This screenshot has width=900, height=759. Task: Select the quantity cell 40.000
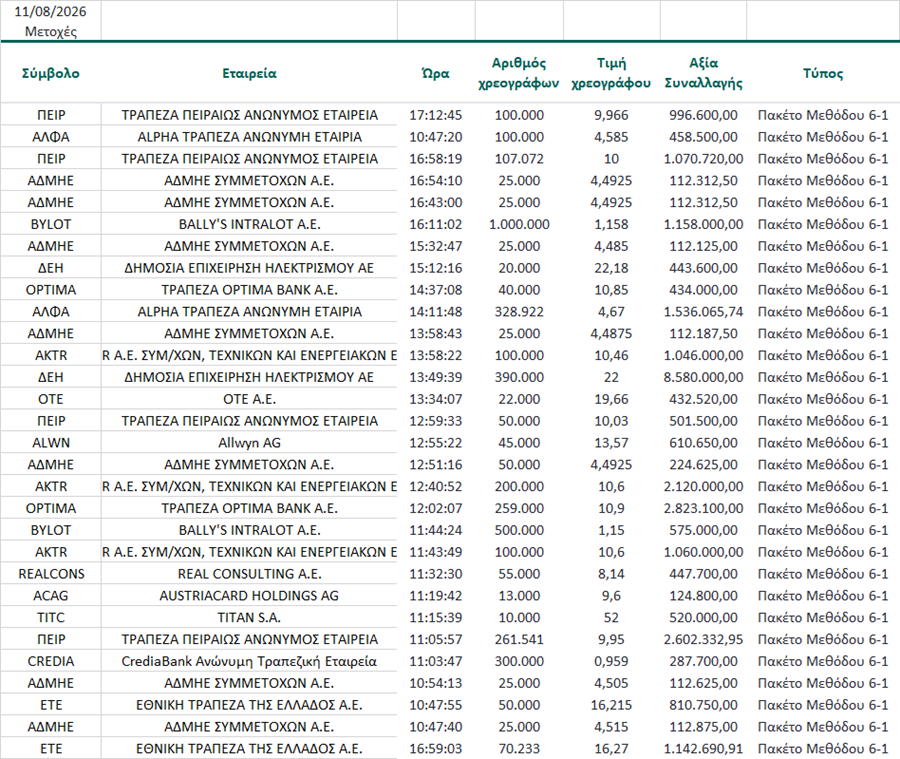519,289
